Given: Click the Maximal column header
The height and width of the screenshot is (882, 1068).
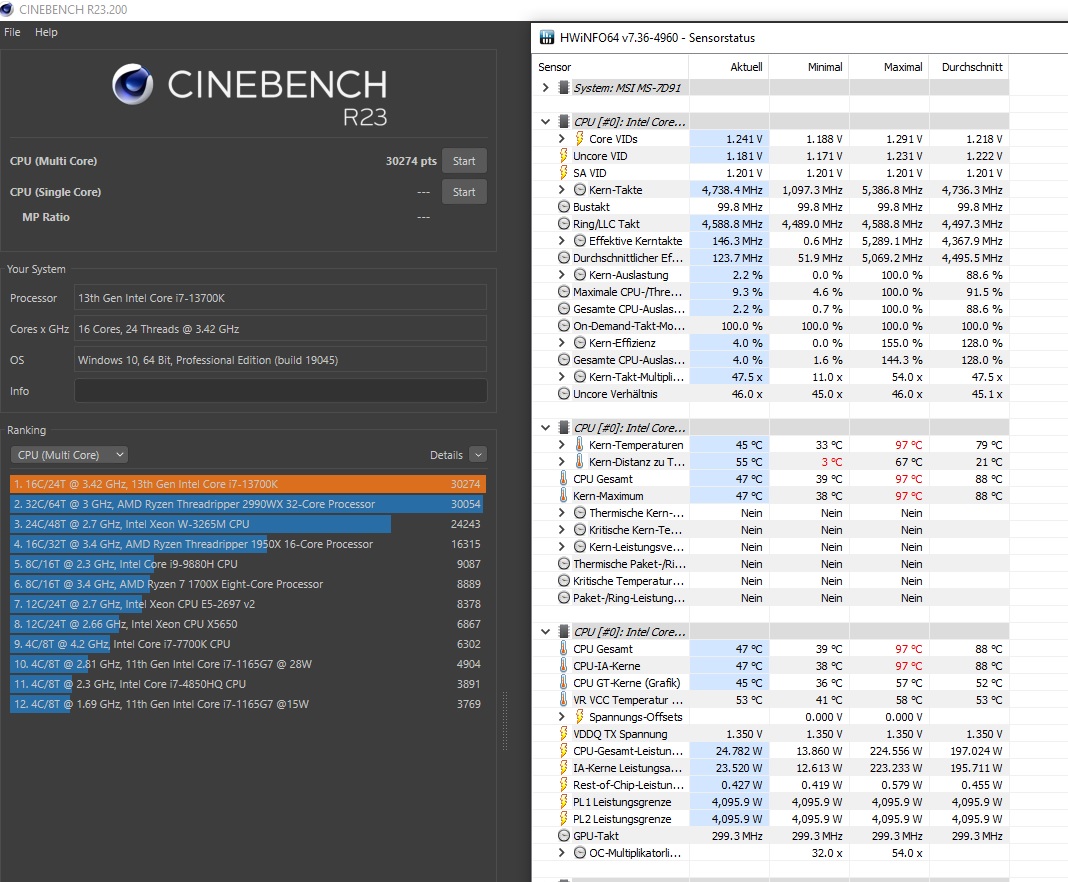Looking at the screenshot, I should [889, 67].
